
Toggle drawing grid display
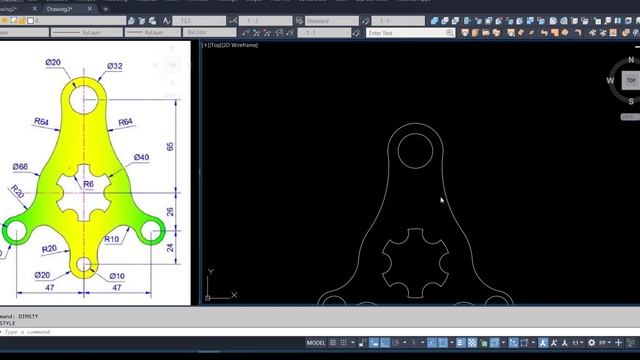[x=333, y=343]
